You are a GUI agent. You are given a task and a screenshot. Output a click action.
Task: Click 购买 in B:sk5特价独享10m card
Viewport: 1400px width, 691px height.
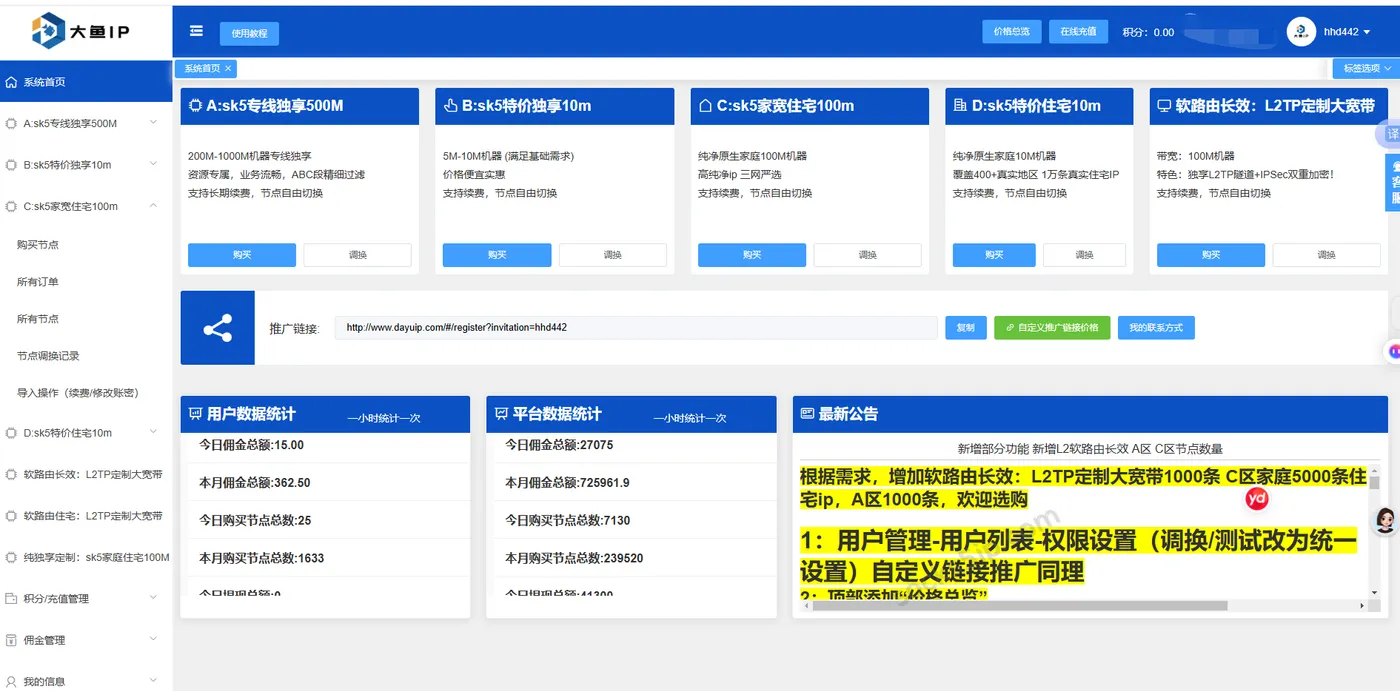[497, 255]
